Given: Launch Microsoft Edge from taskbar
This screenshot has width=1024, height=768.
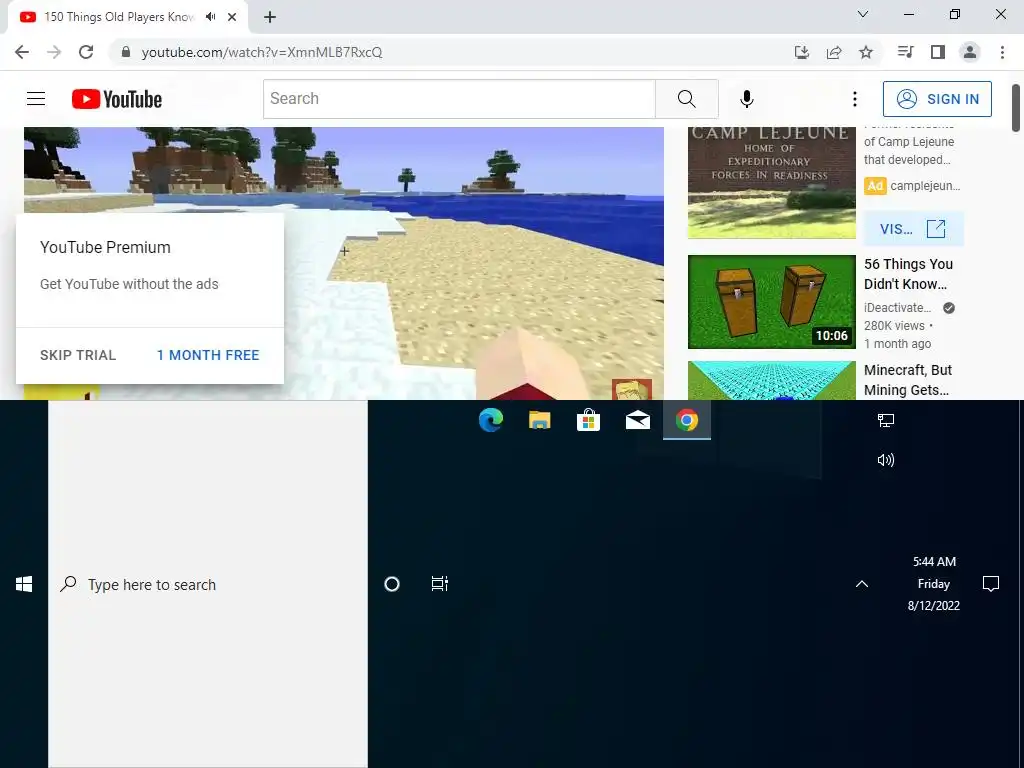Looking at the screenshot, I should [490, 420].
